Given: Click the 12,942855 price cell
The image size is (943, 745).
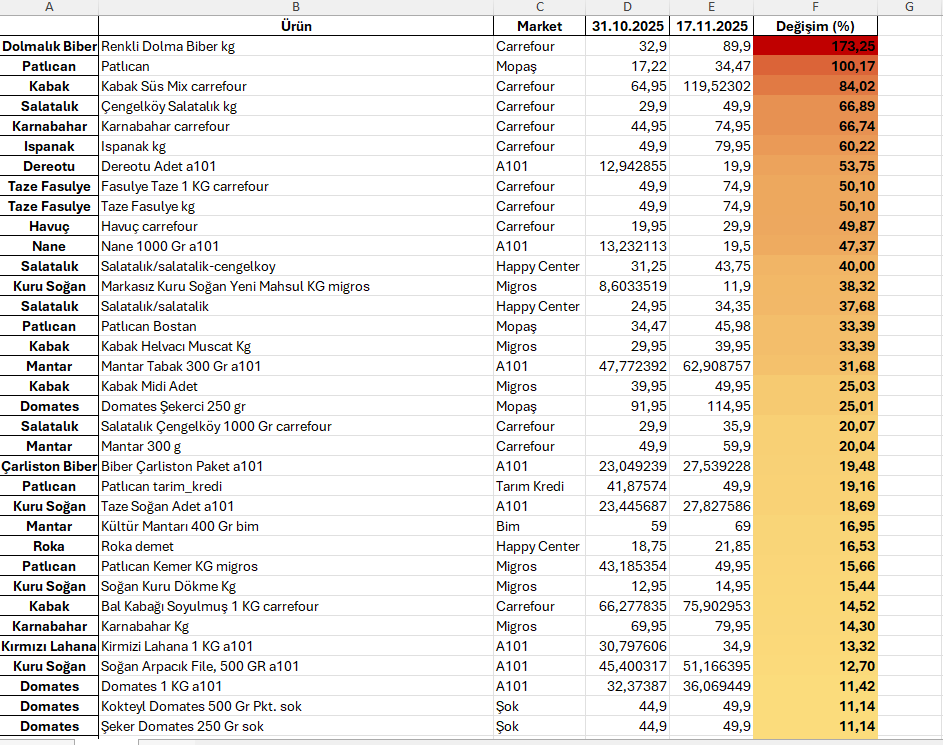Looking at the screenshot, I should [x=627, y=166].
